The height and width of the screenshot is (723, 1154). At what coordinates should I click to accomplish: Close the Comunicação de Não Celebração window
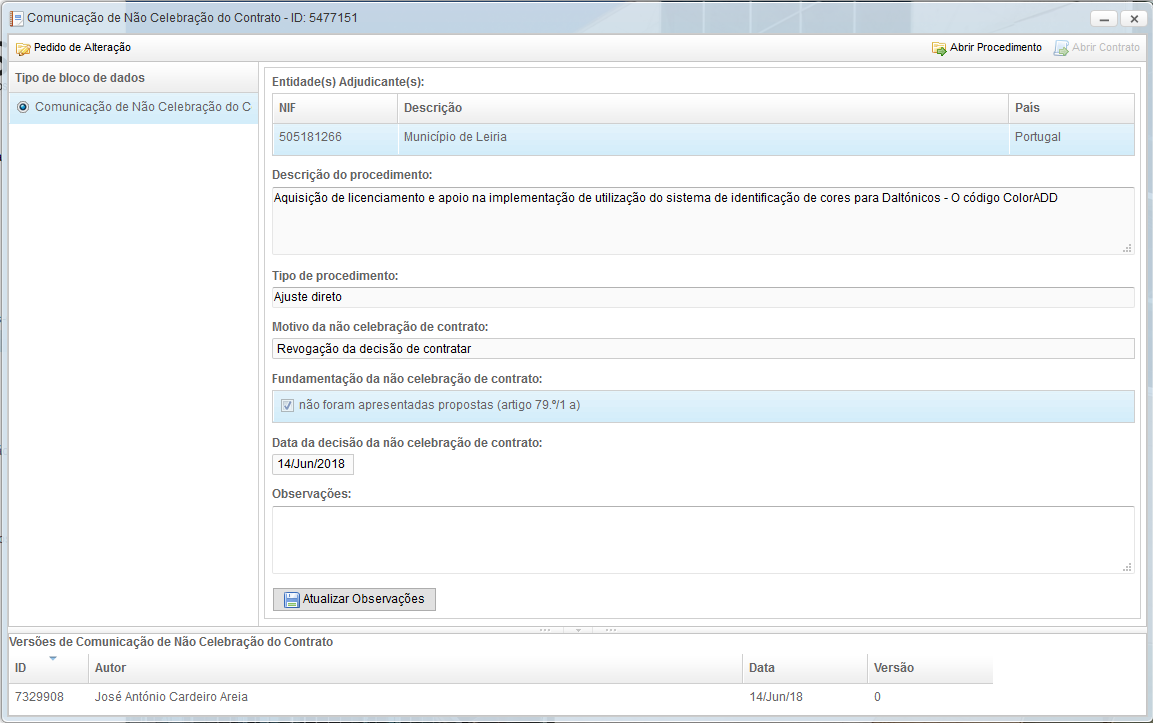point(1133,19)
